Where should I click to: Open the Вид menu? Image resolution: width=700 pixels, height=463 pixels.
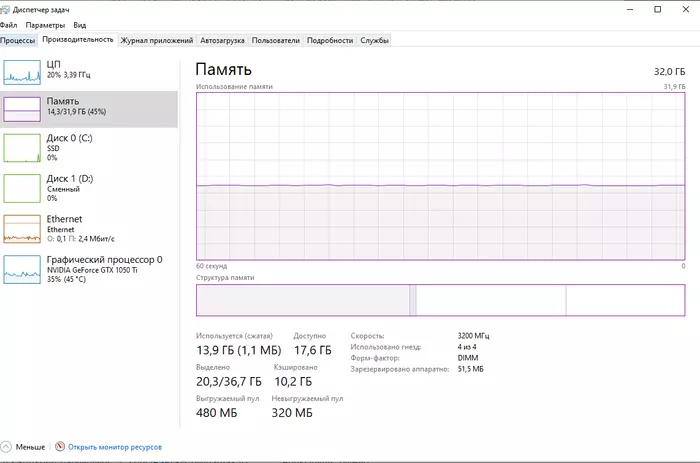[80, 24]
